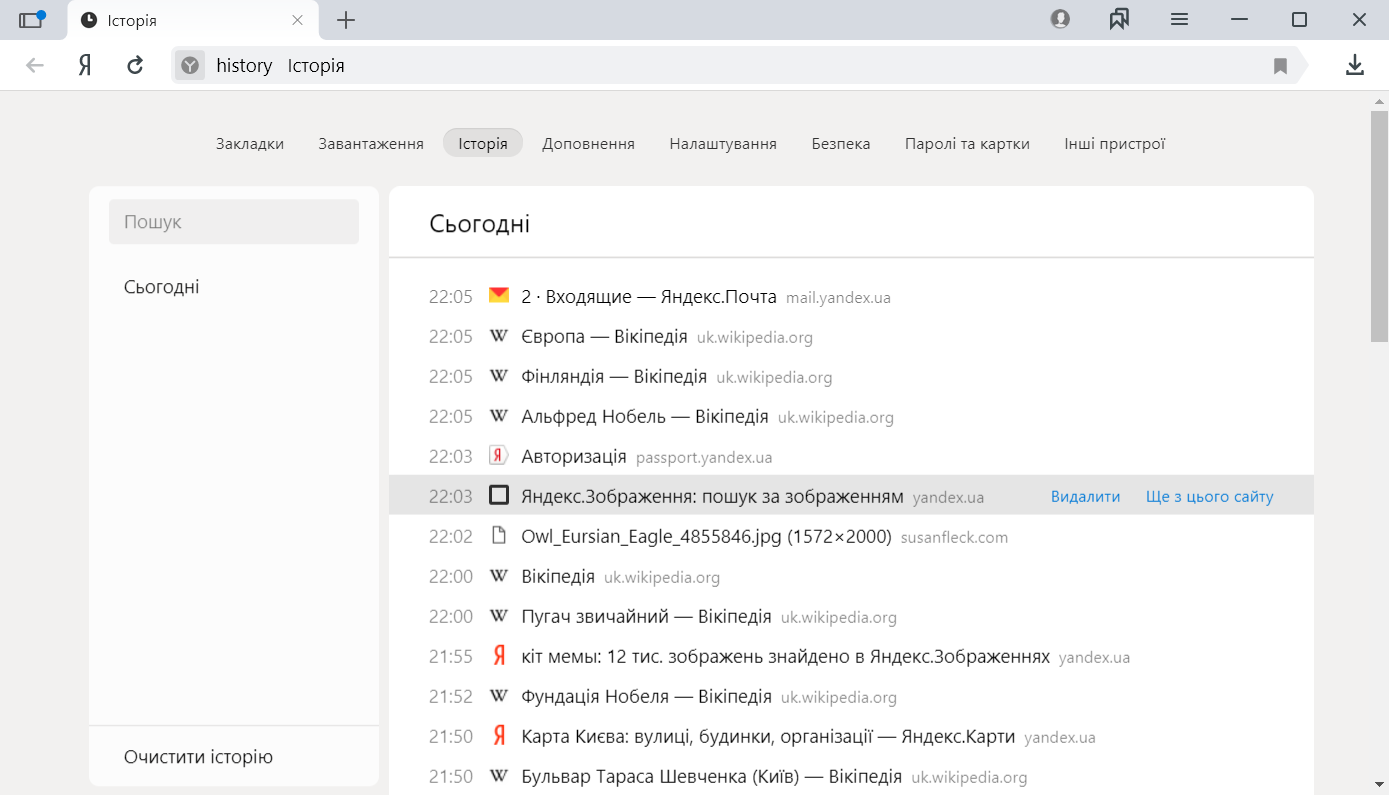Open the Входящие — Яндекс.Почта entry
Image resolution: width=1390 pixels, height=795 pixels.
[649, 297]
